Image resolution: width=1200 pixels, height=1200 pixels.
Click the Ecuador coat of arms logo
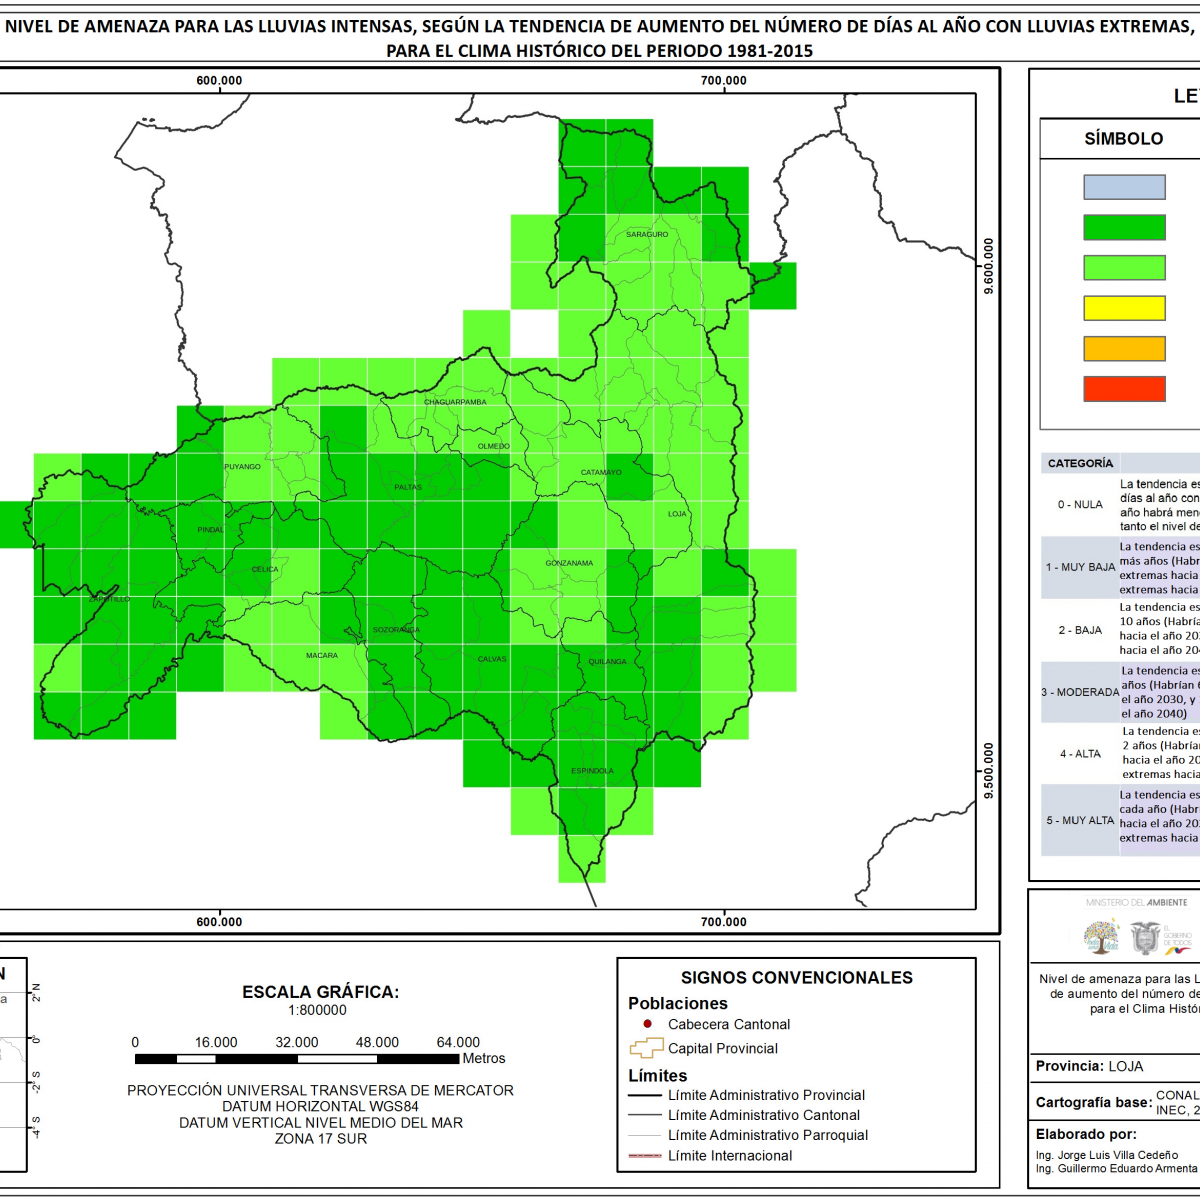[1144, 938]
